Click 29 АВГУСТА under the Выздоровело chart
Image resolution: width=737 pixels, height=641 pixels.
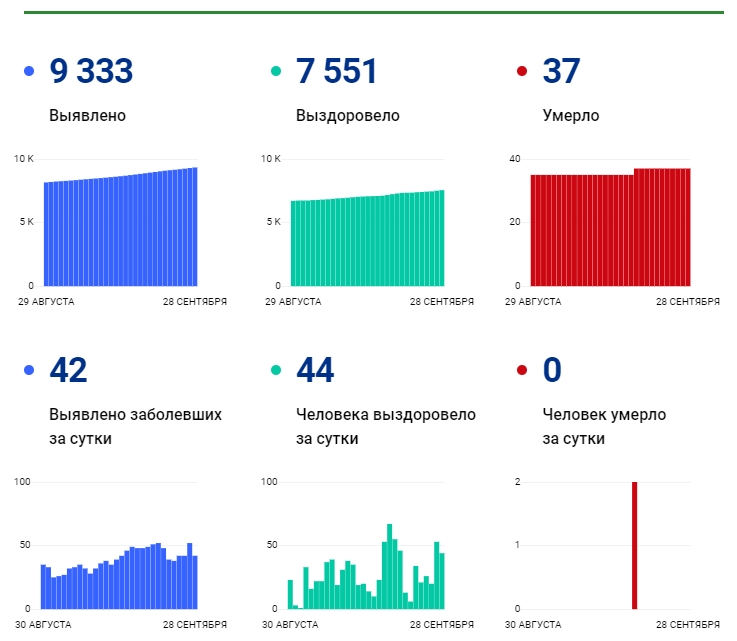point(293,302)
